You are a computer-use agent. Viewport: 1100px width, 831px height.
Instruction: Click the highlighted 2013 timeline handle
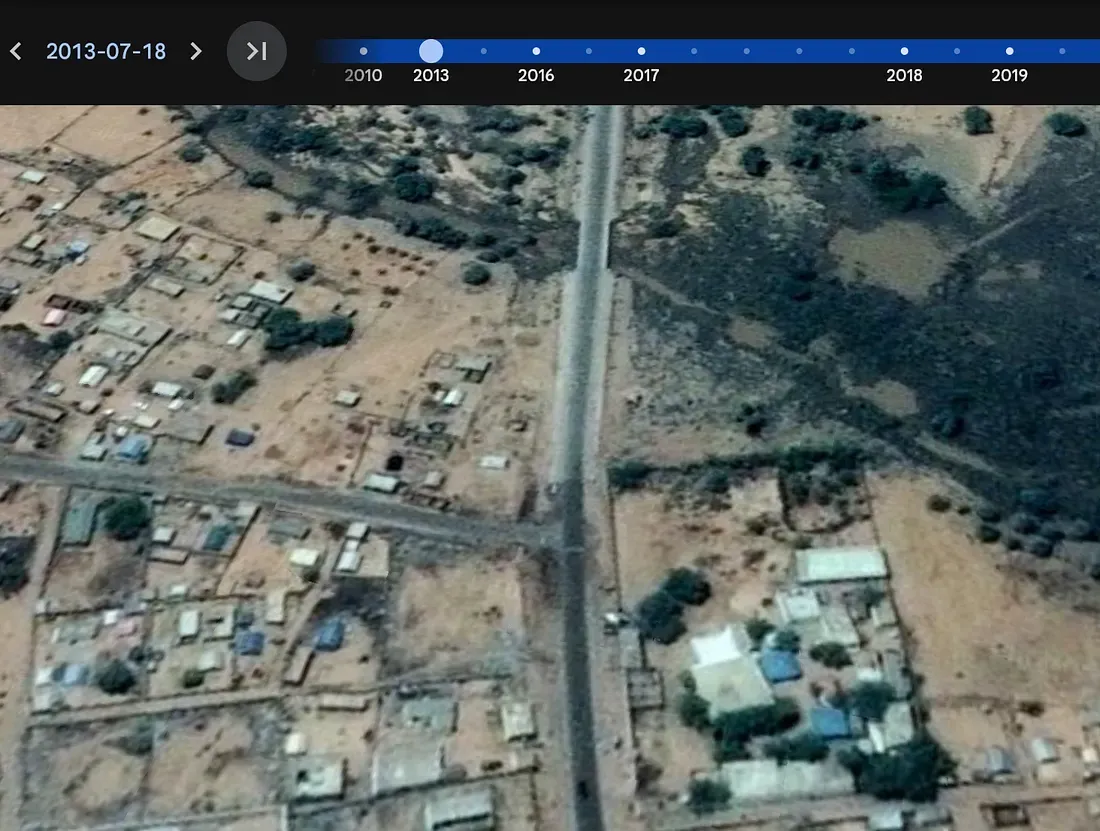point(431,51)
